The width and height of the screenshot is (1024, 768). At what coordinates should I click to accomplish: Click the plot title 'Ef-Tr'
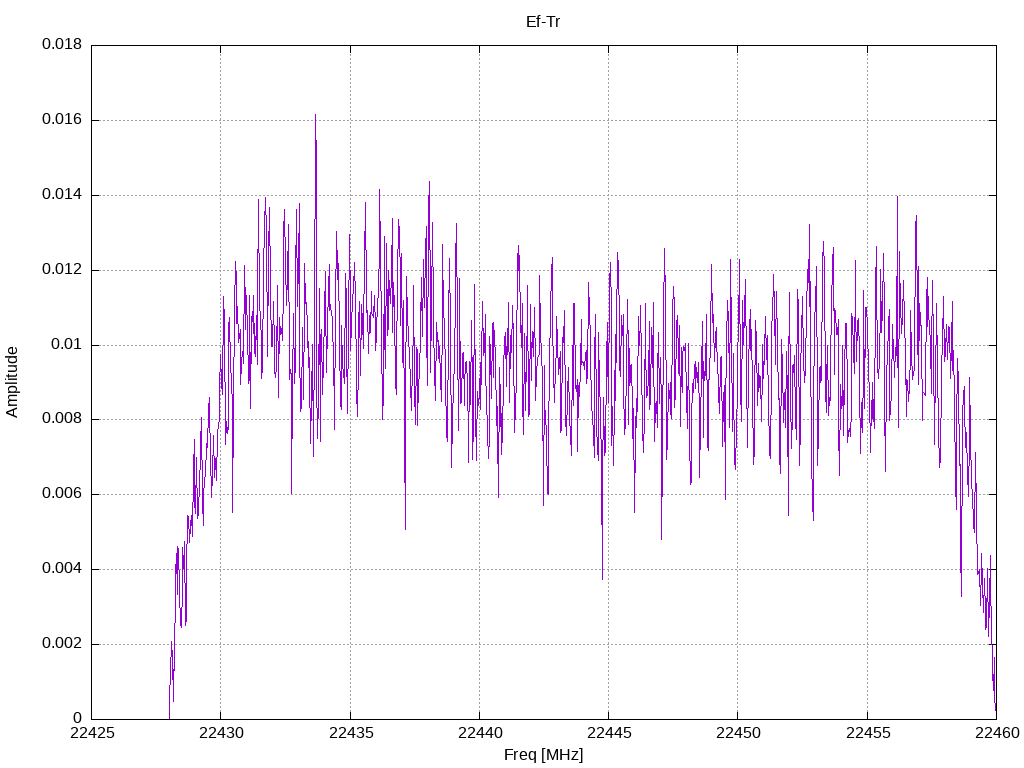tap(543, 22)
